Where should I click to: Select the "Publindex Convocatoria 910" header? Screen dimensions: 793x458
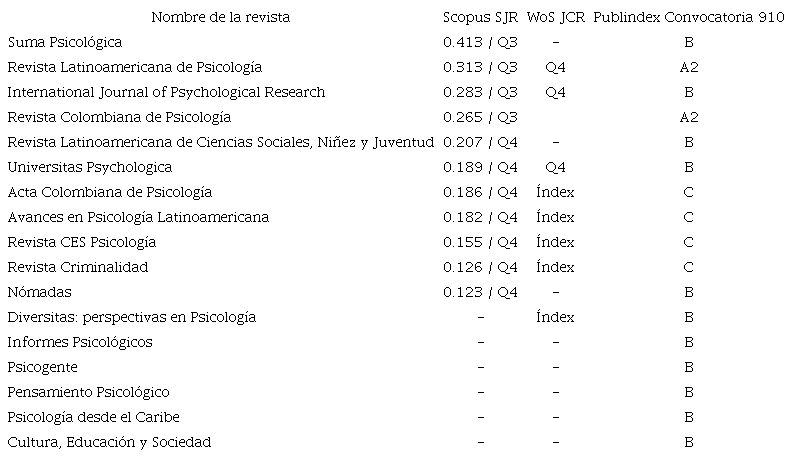(x=688, y=17)
